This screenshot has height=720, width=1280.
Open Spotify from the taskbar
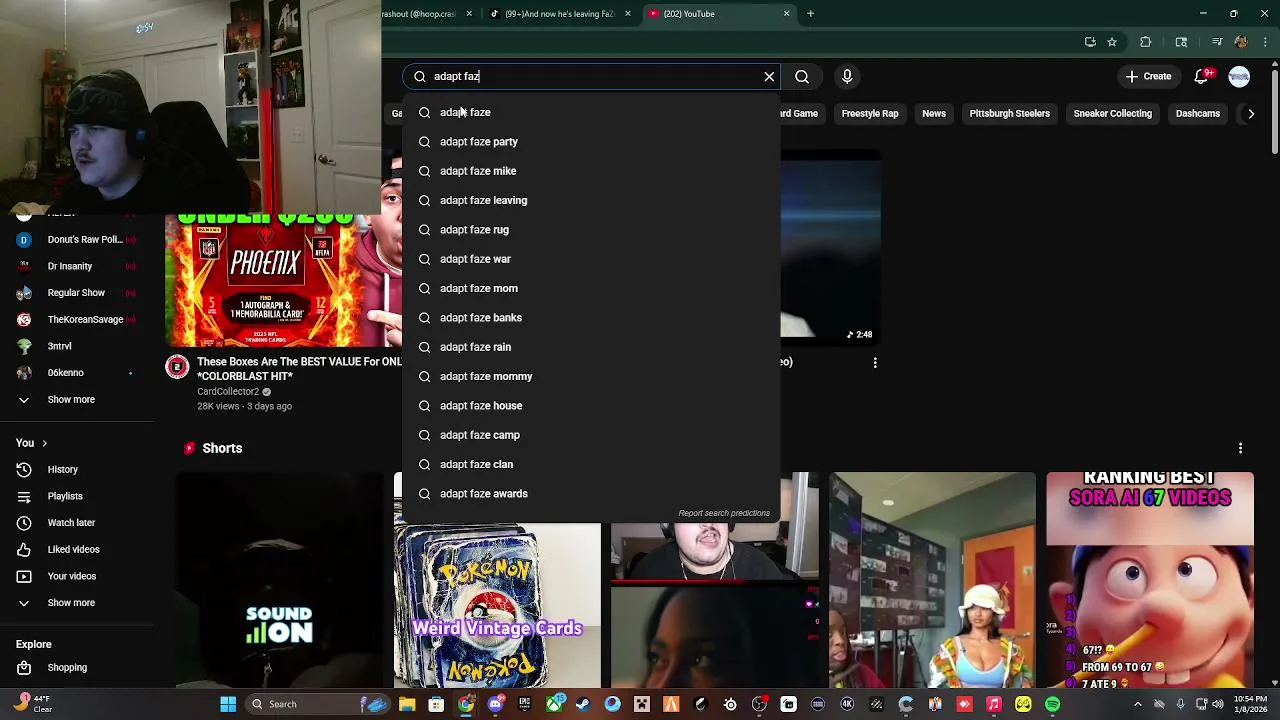coord(1052,704)
